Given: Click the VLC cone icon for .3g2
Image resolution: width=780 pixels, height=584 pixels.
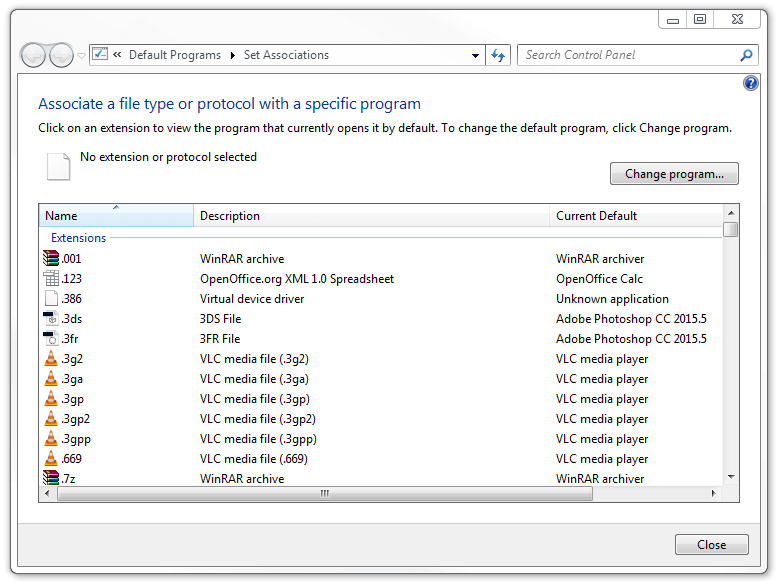Looking at the screenshot, I should [51, 358].
